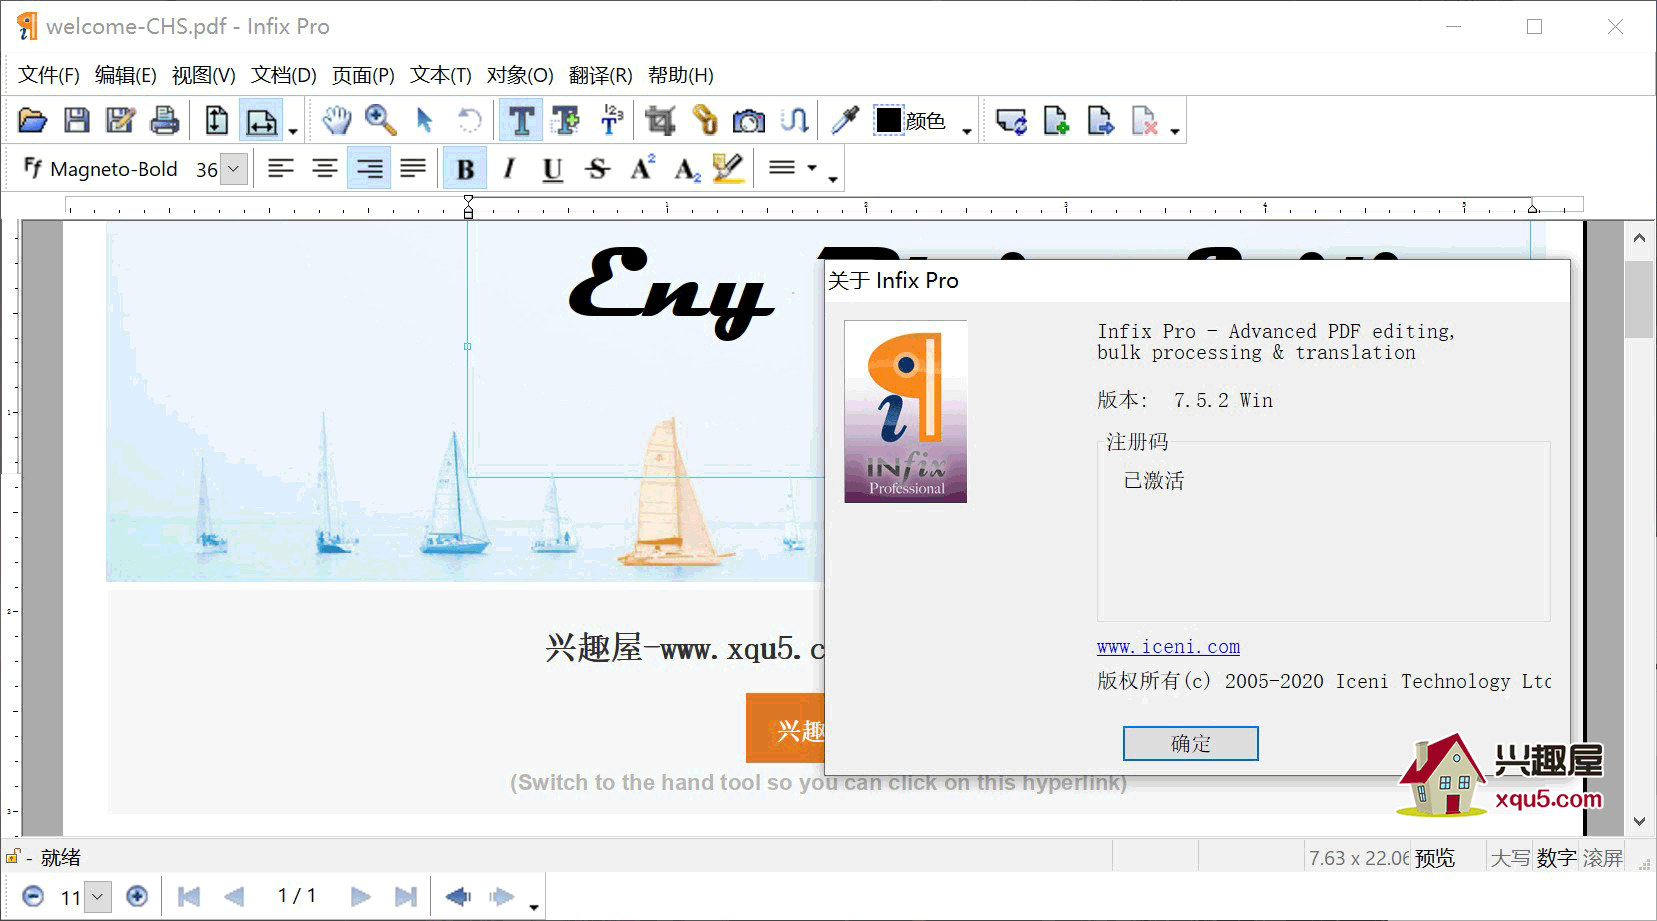Expand the navigation toolbar overflow arrow
This screenshot has height=921, width=1657.
(x=534, y=907)
